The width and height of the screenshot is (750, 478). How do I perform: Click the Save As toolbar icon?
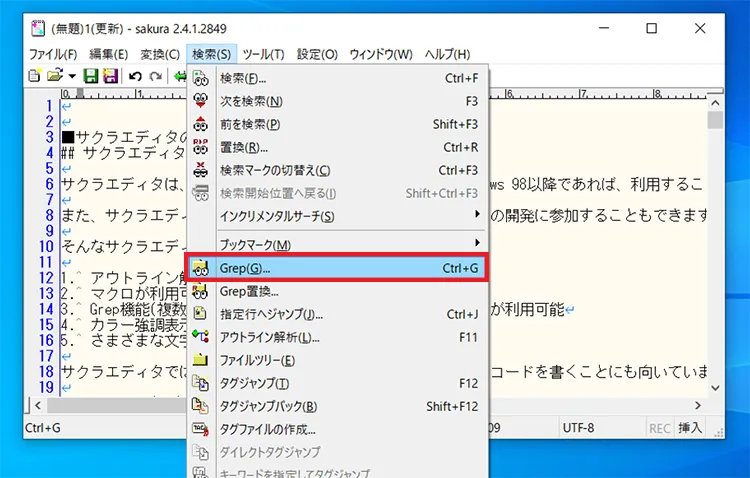point(110,76)
